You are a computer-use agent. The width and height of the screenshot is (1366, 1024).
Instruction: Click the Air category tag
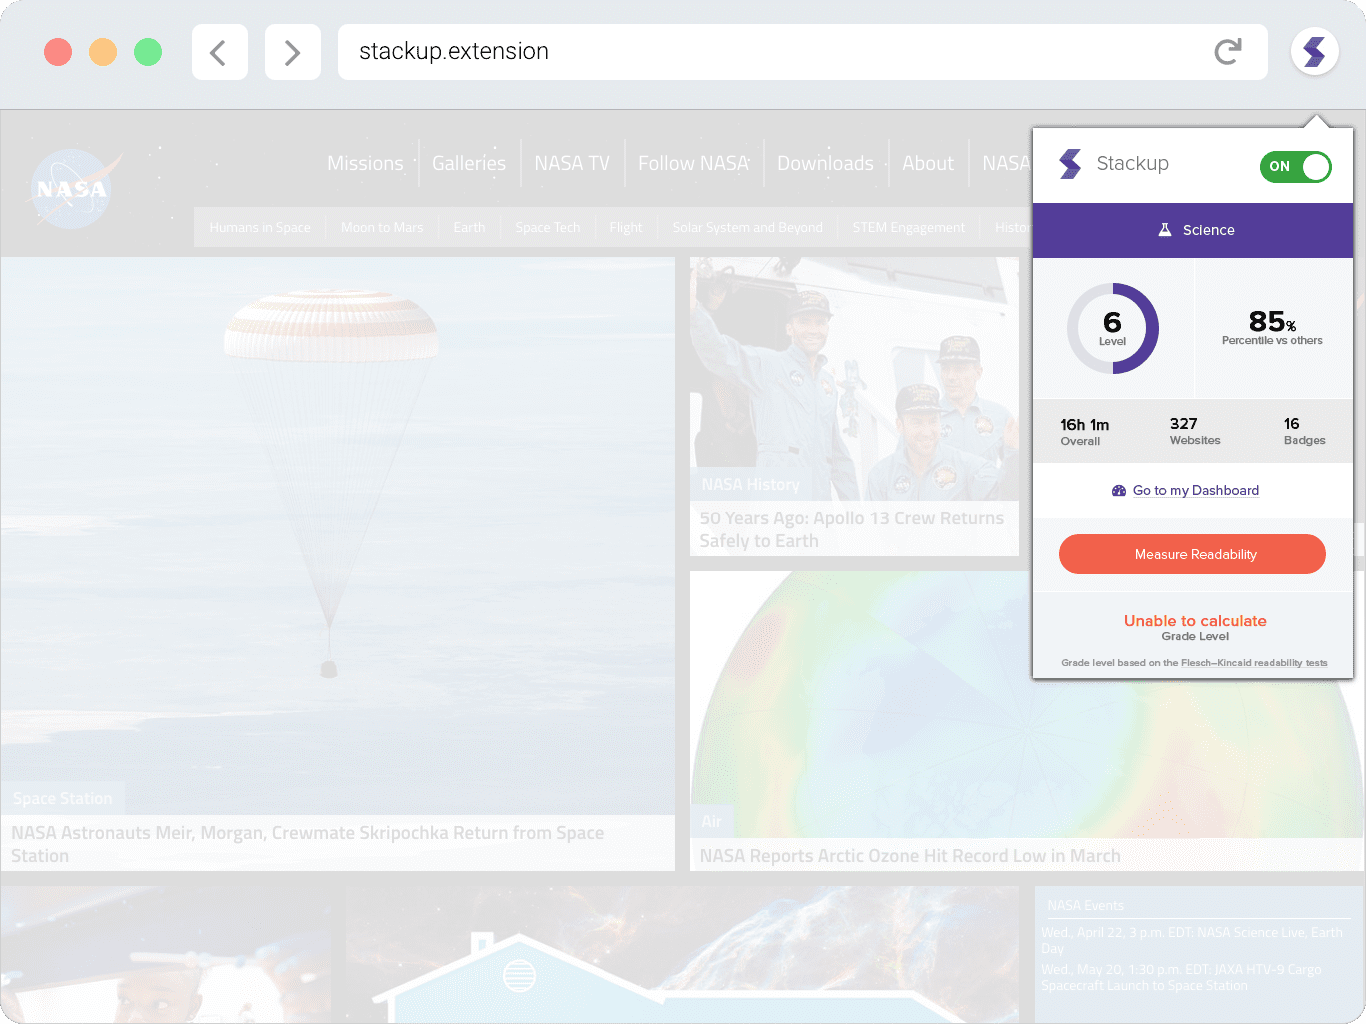click(711, 821)
